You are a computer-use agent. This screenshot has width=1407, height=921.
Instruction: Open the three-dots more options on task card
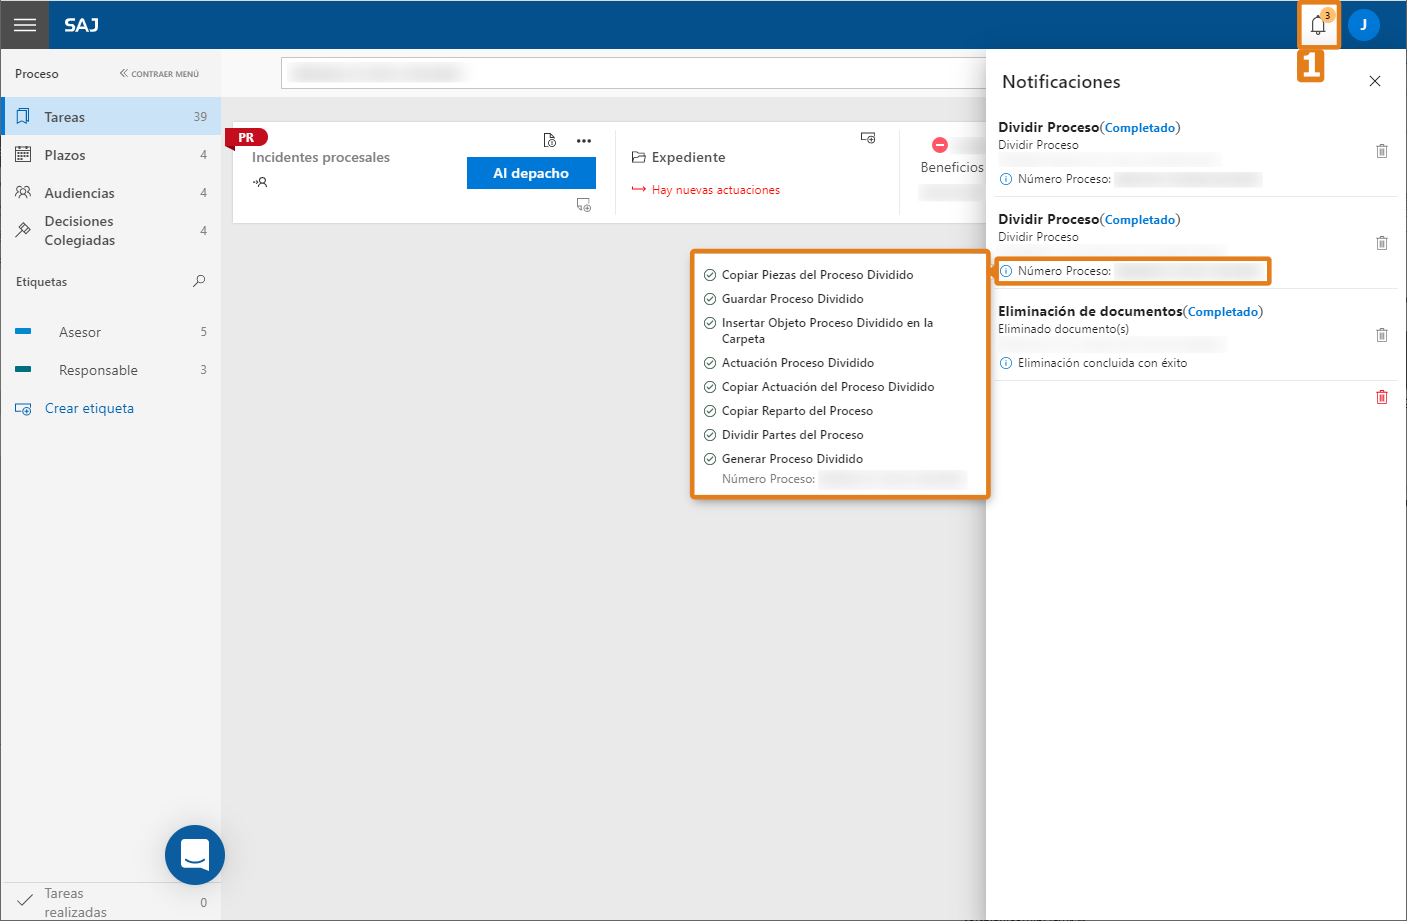pos(584,141)
